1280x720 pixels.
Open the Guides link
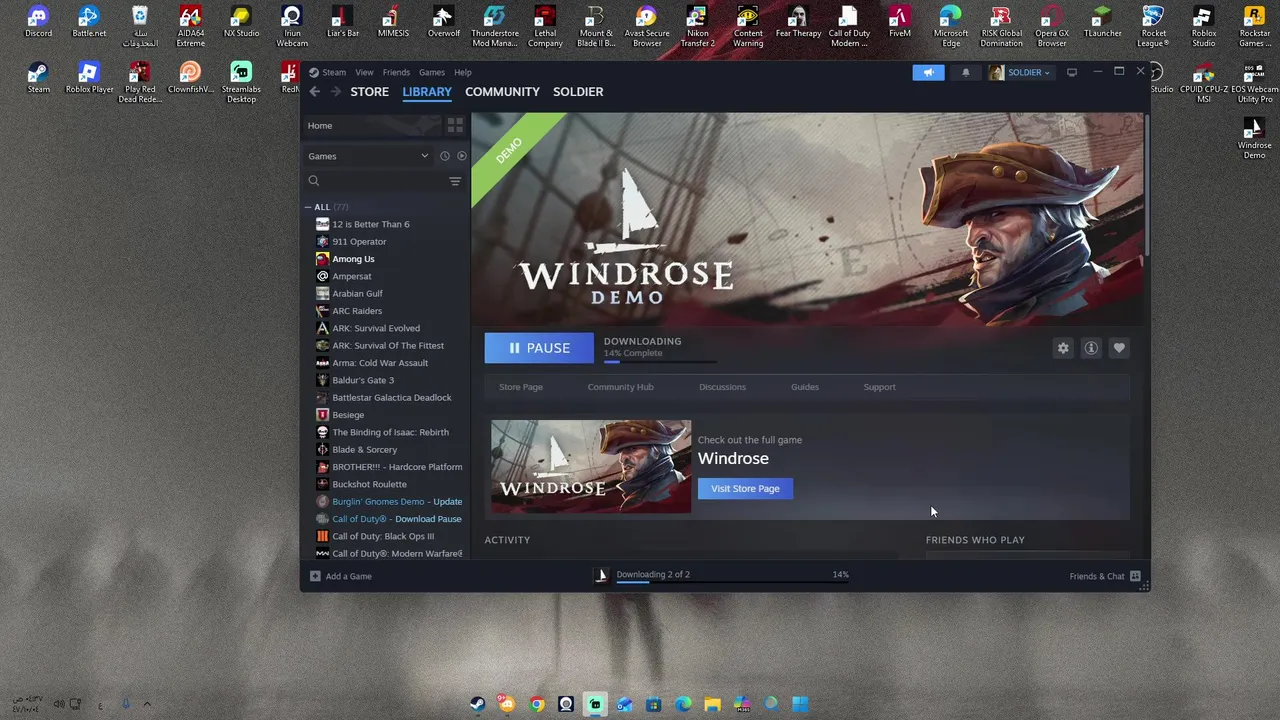coord(805,387)
